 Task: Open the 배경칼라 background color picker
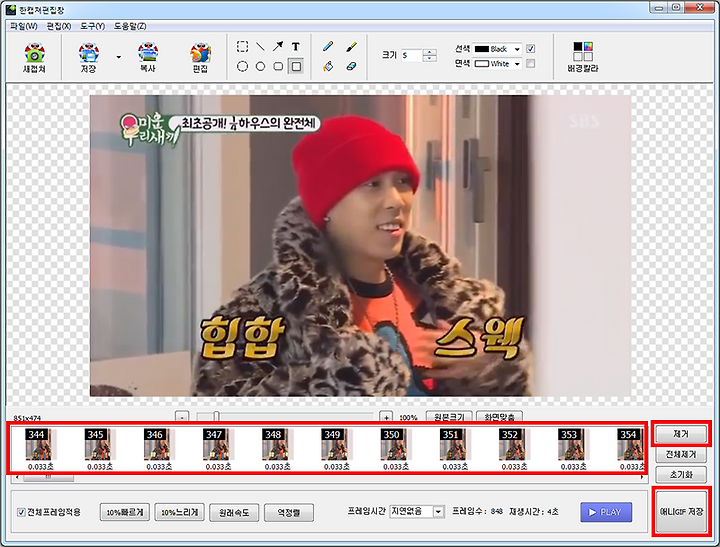coord(583,57)
